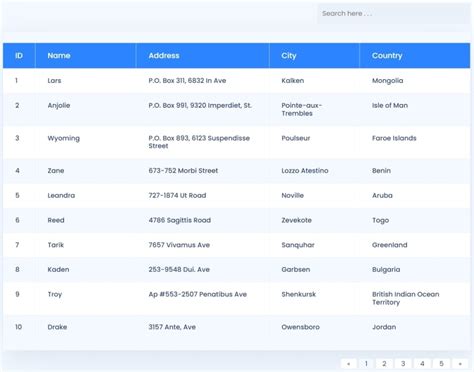
Task: Click the city Poulseur
Action: click(296, 138)
